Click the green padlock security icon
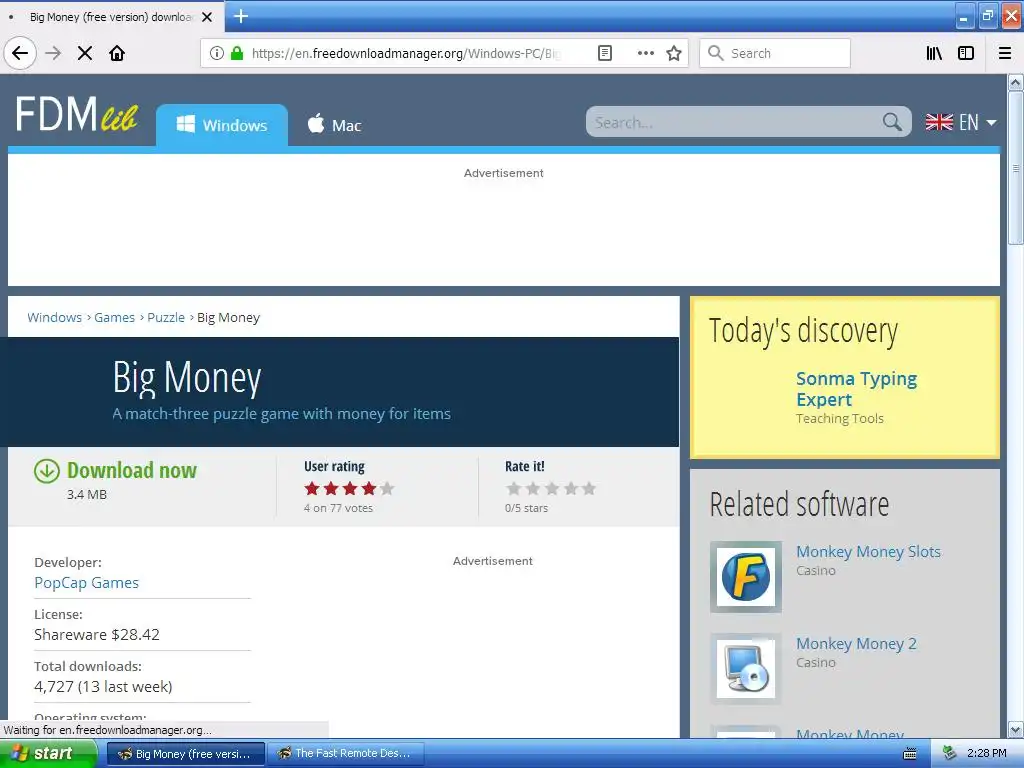The image size is (1024, 768). click(237, 53)
